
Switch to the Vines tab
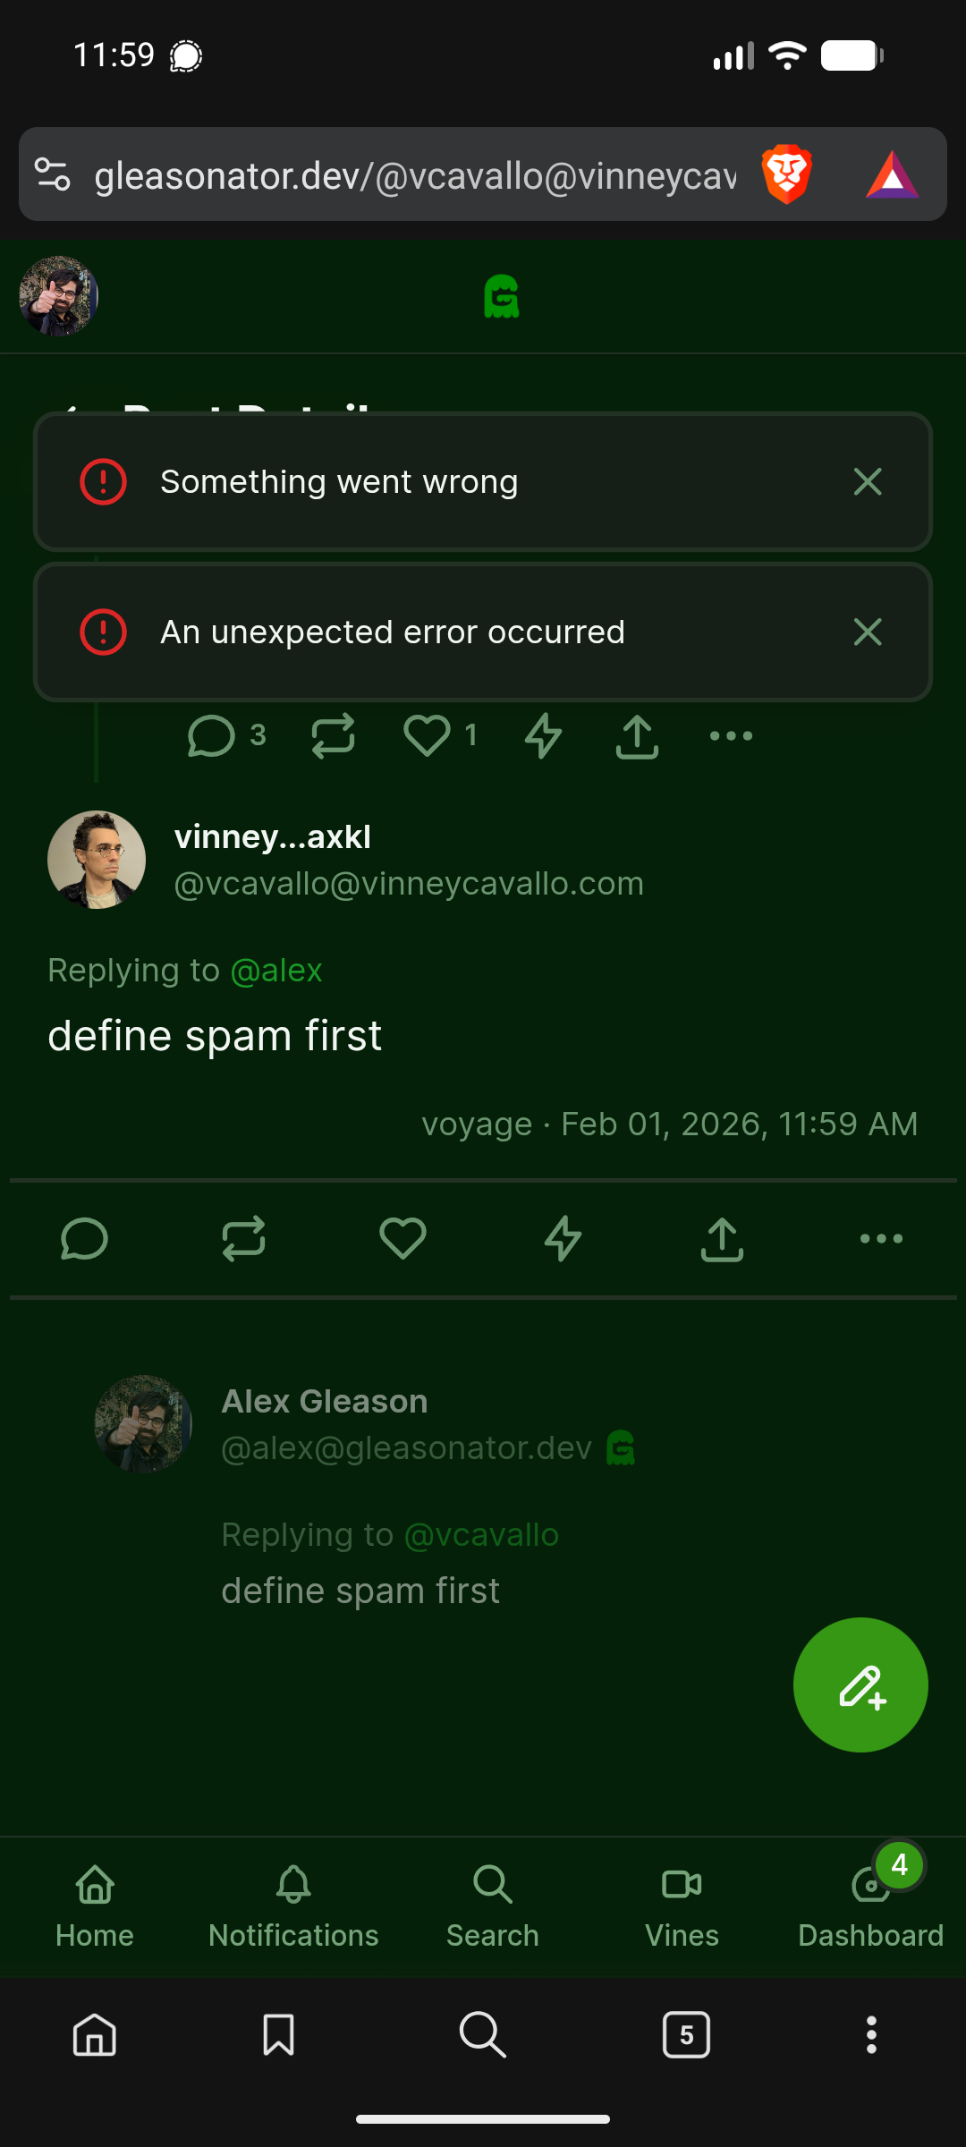(x=682, y=1906)
